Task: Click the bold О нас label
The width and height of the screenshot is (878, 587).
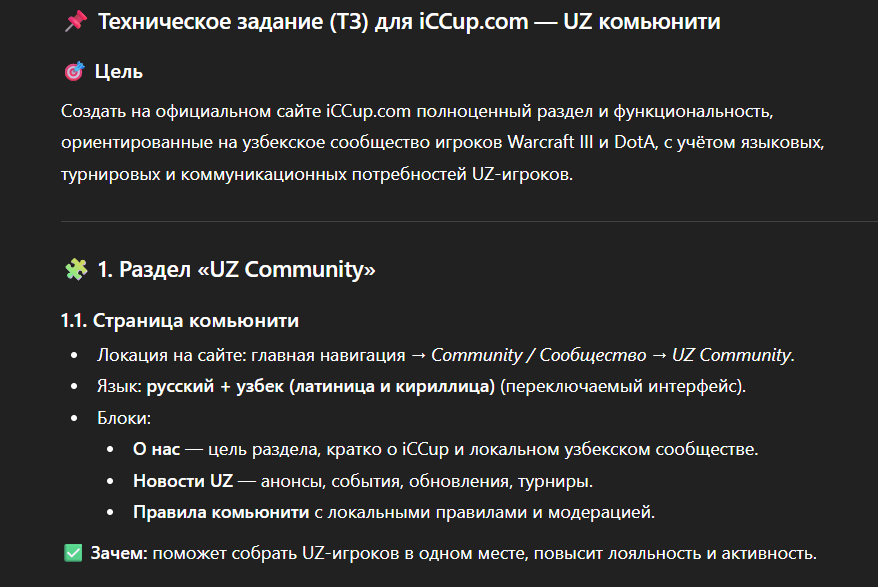Action: pos(157,449)
